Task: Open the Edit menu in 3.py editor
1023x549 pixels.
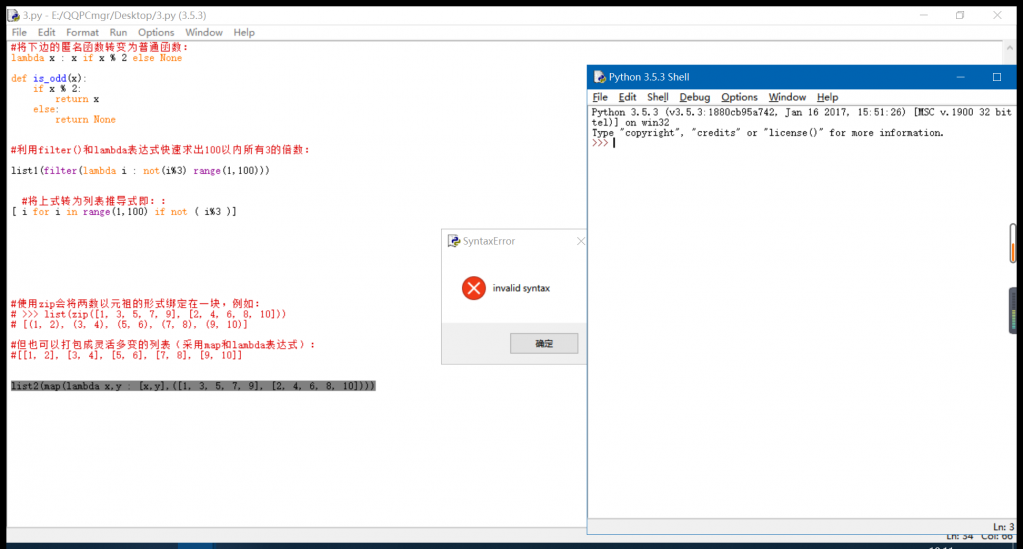Action: pyautogui.click(x=46, y=32)
